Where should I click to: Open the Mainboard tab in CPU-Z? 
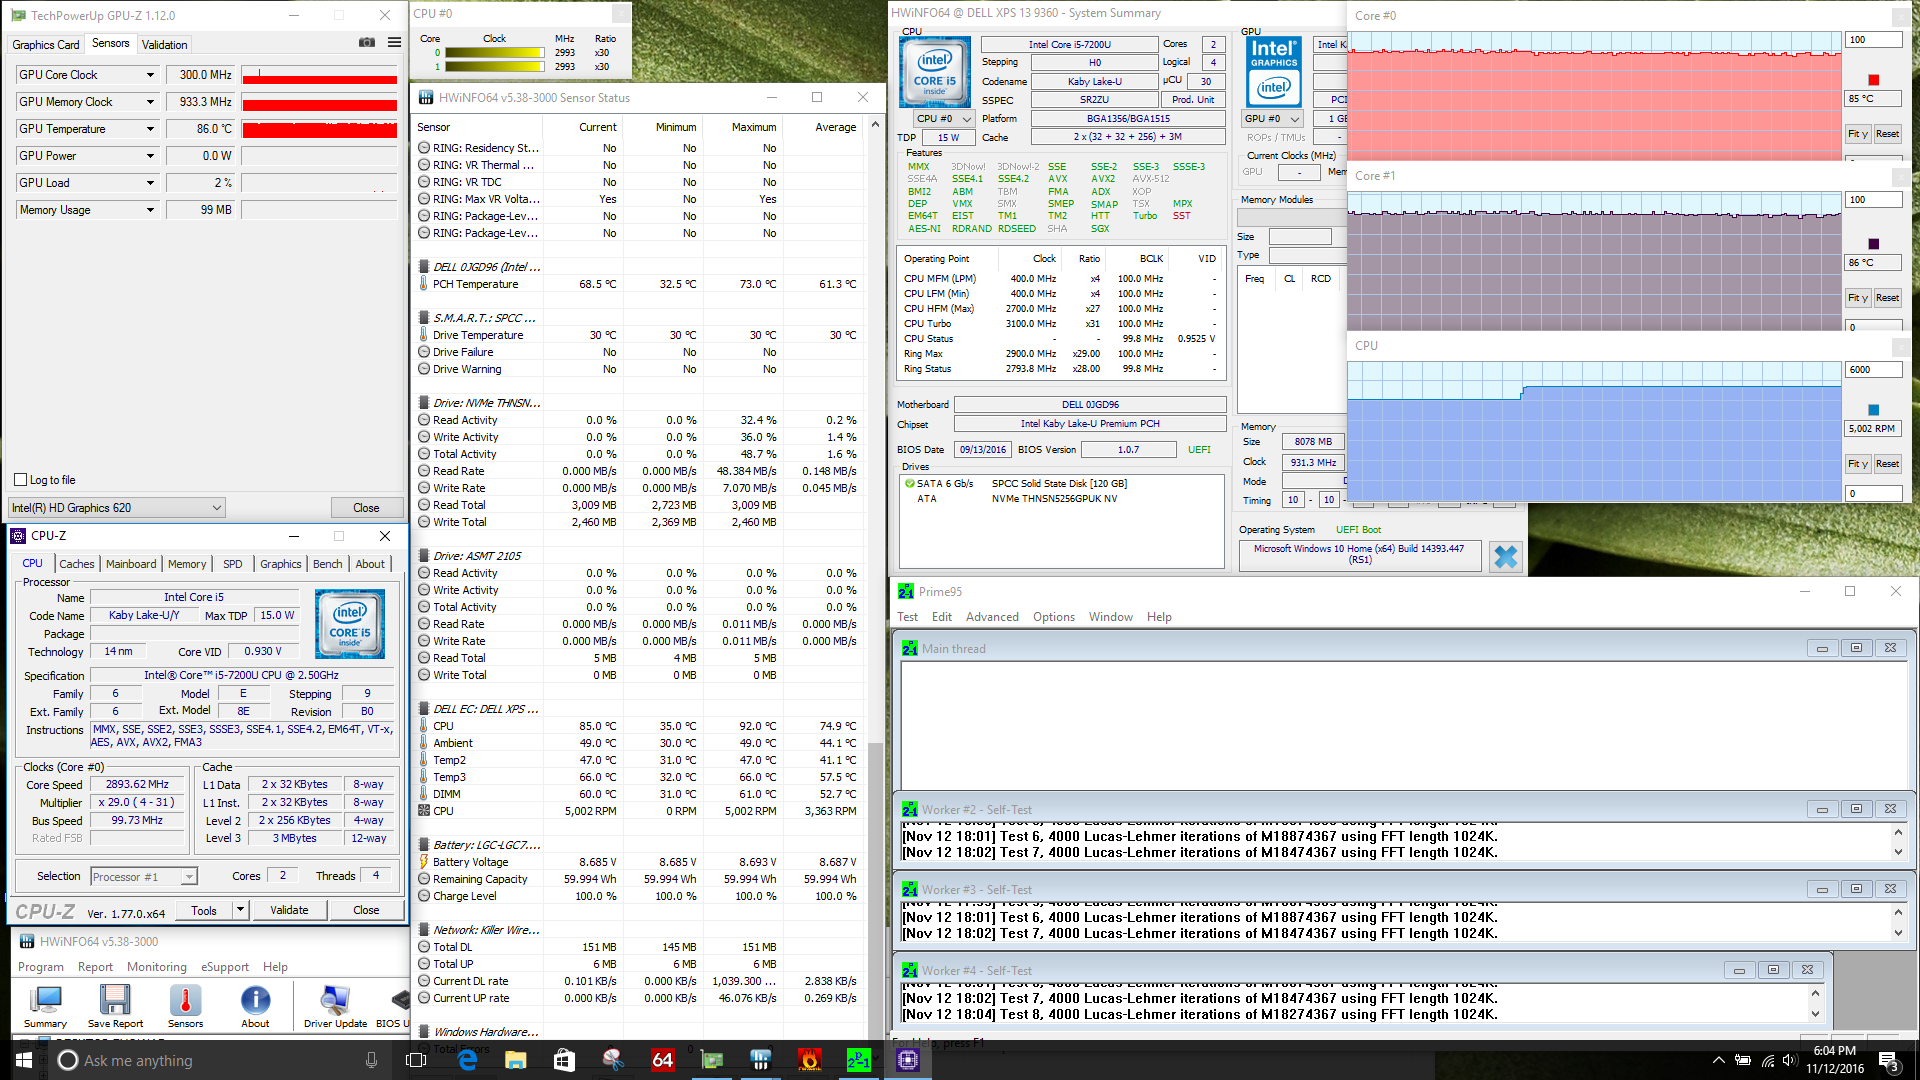(131, 564)
